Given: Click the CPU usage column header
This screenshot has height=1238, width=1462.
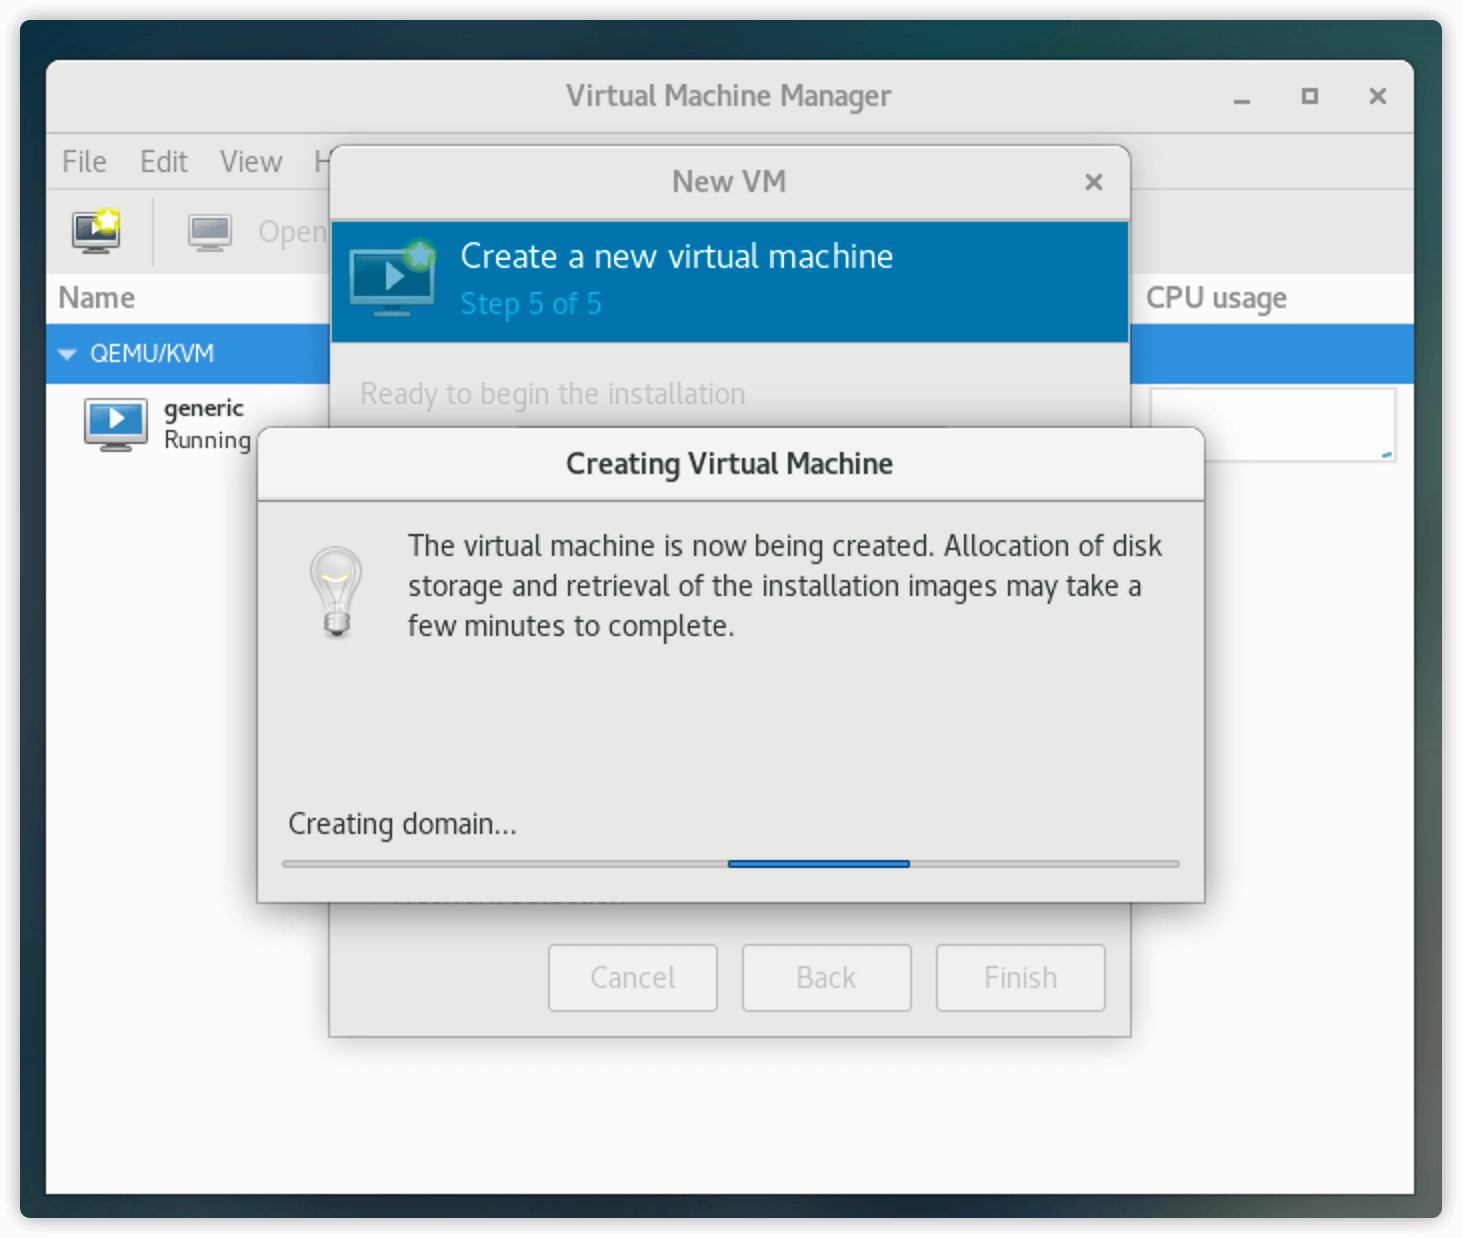Looking at the screenshot, I should 1216,298.
